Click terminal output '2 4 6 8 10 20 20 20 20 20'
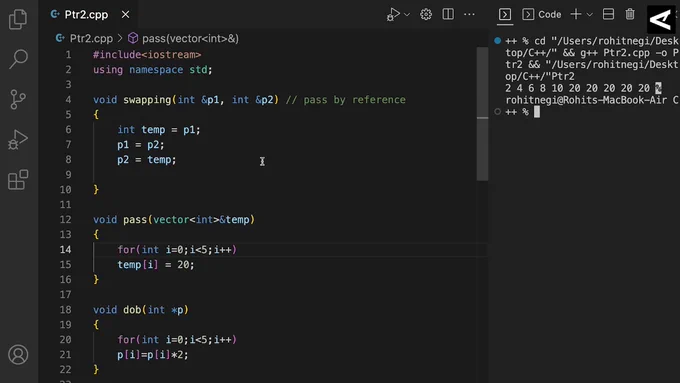 (577, 88)
